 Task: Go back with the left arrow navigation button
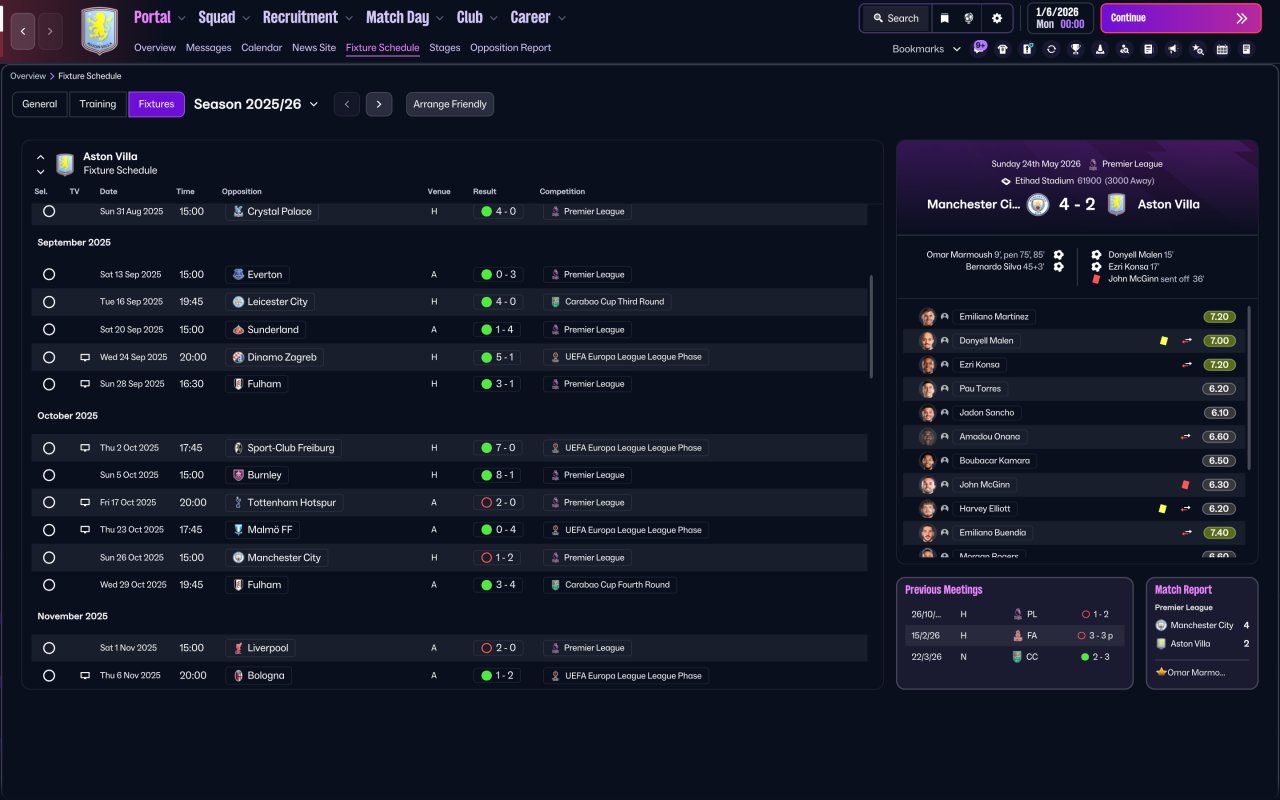click(x=24, y=31)
